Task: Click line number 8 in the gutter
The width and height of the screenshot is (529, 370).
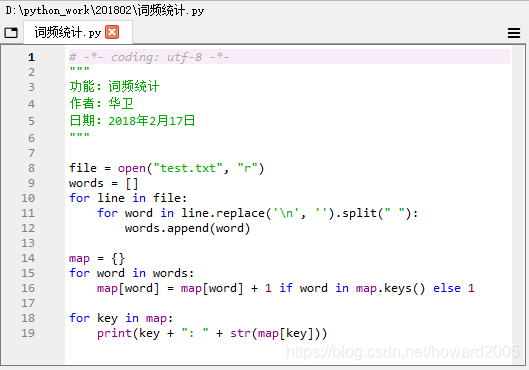Action: pos(31,168)
